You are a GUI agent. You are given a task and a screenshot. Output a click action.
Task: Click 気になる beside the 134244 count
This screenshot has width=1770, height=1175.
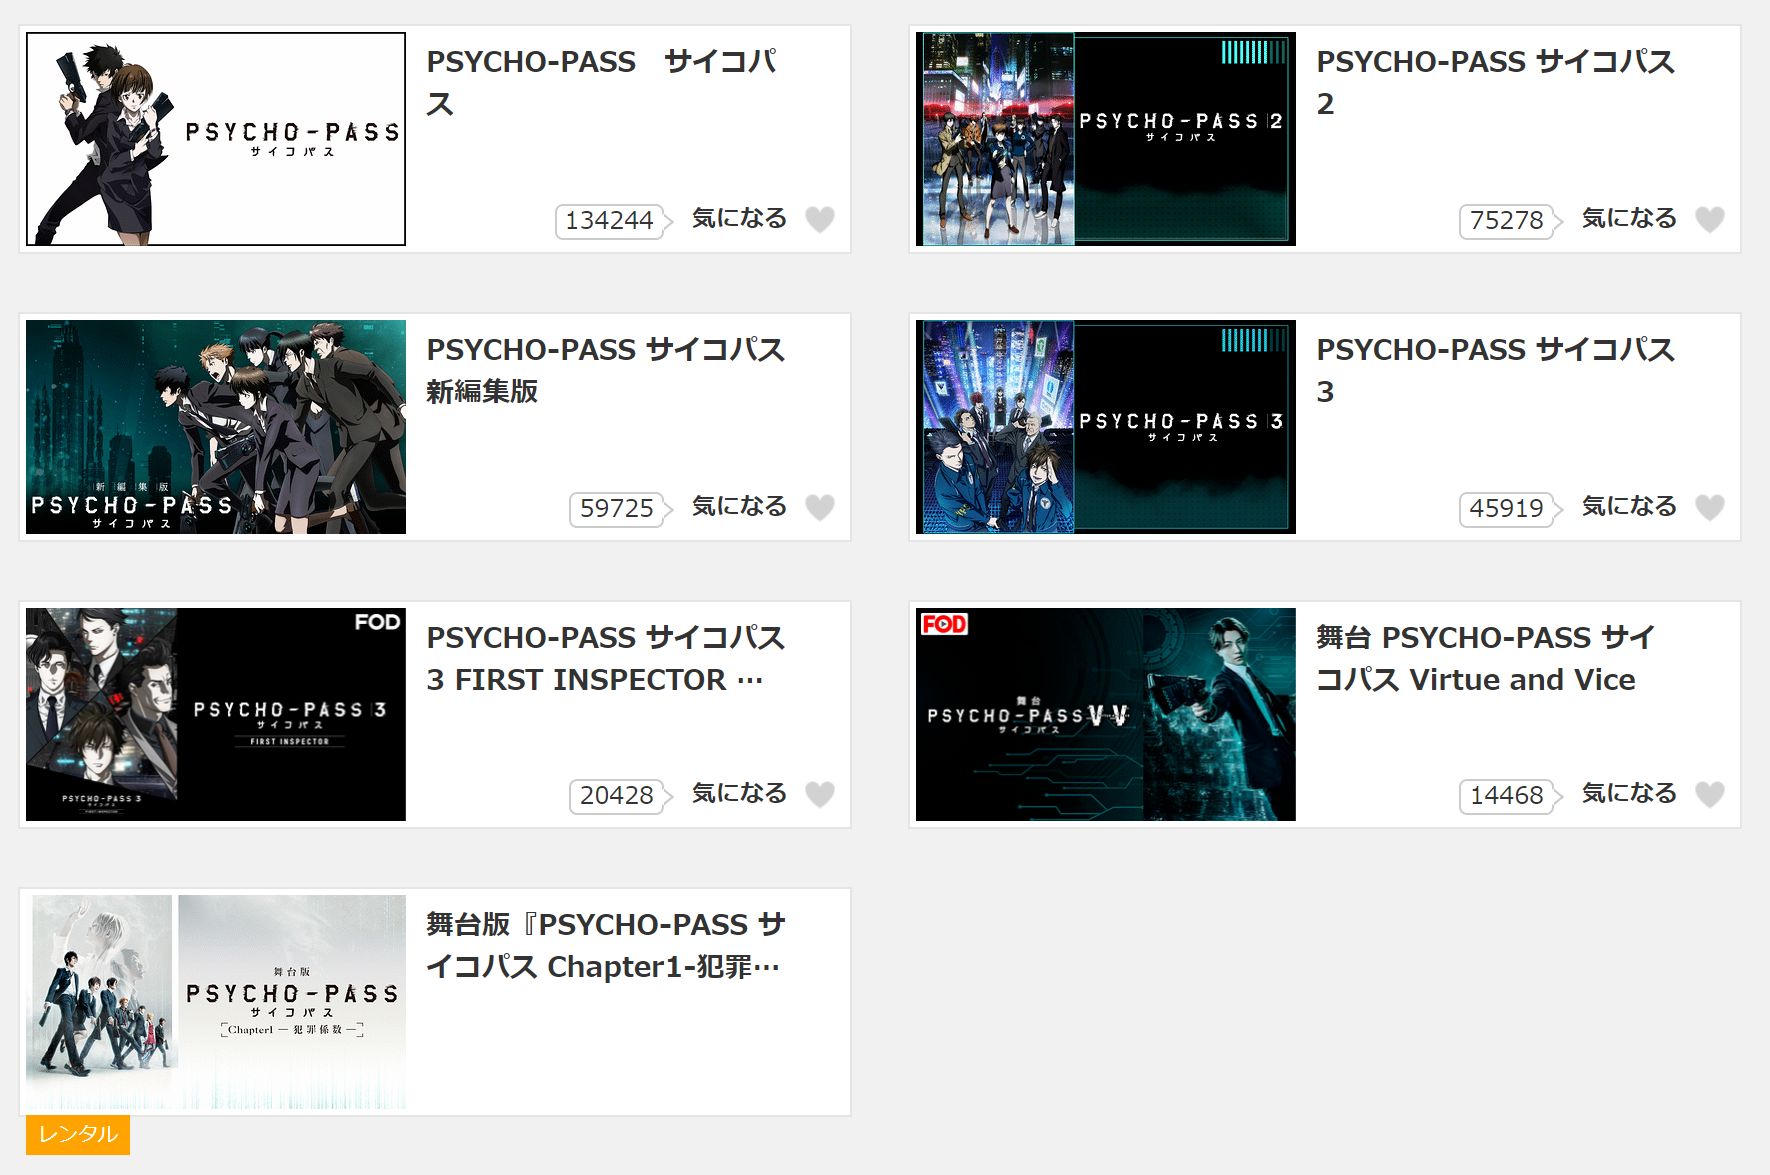coord(739,218)
